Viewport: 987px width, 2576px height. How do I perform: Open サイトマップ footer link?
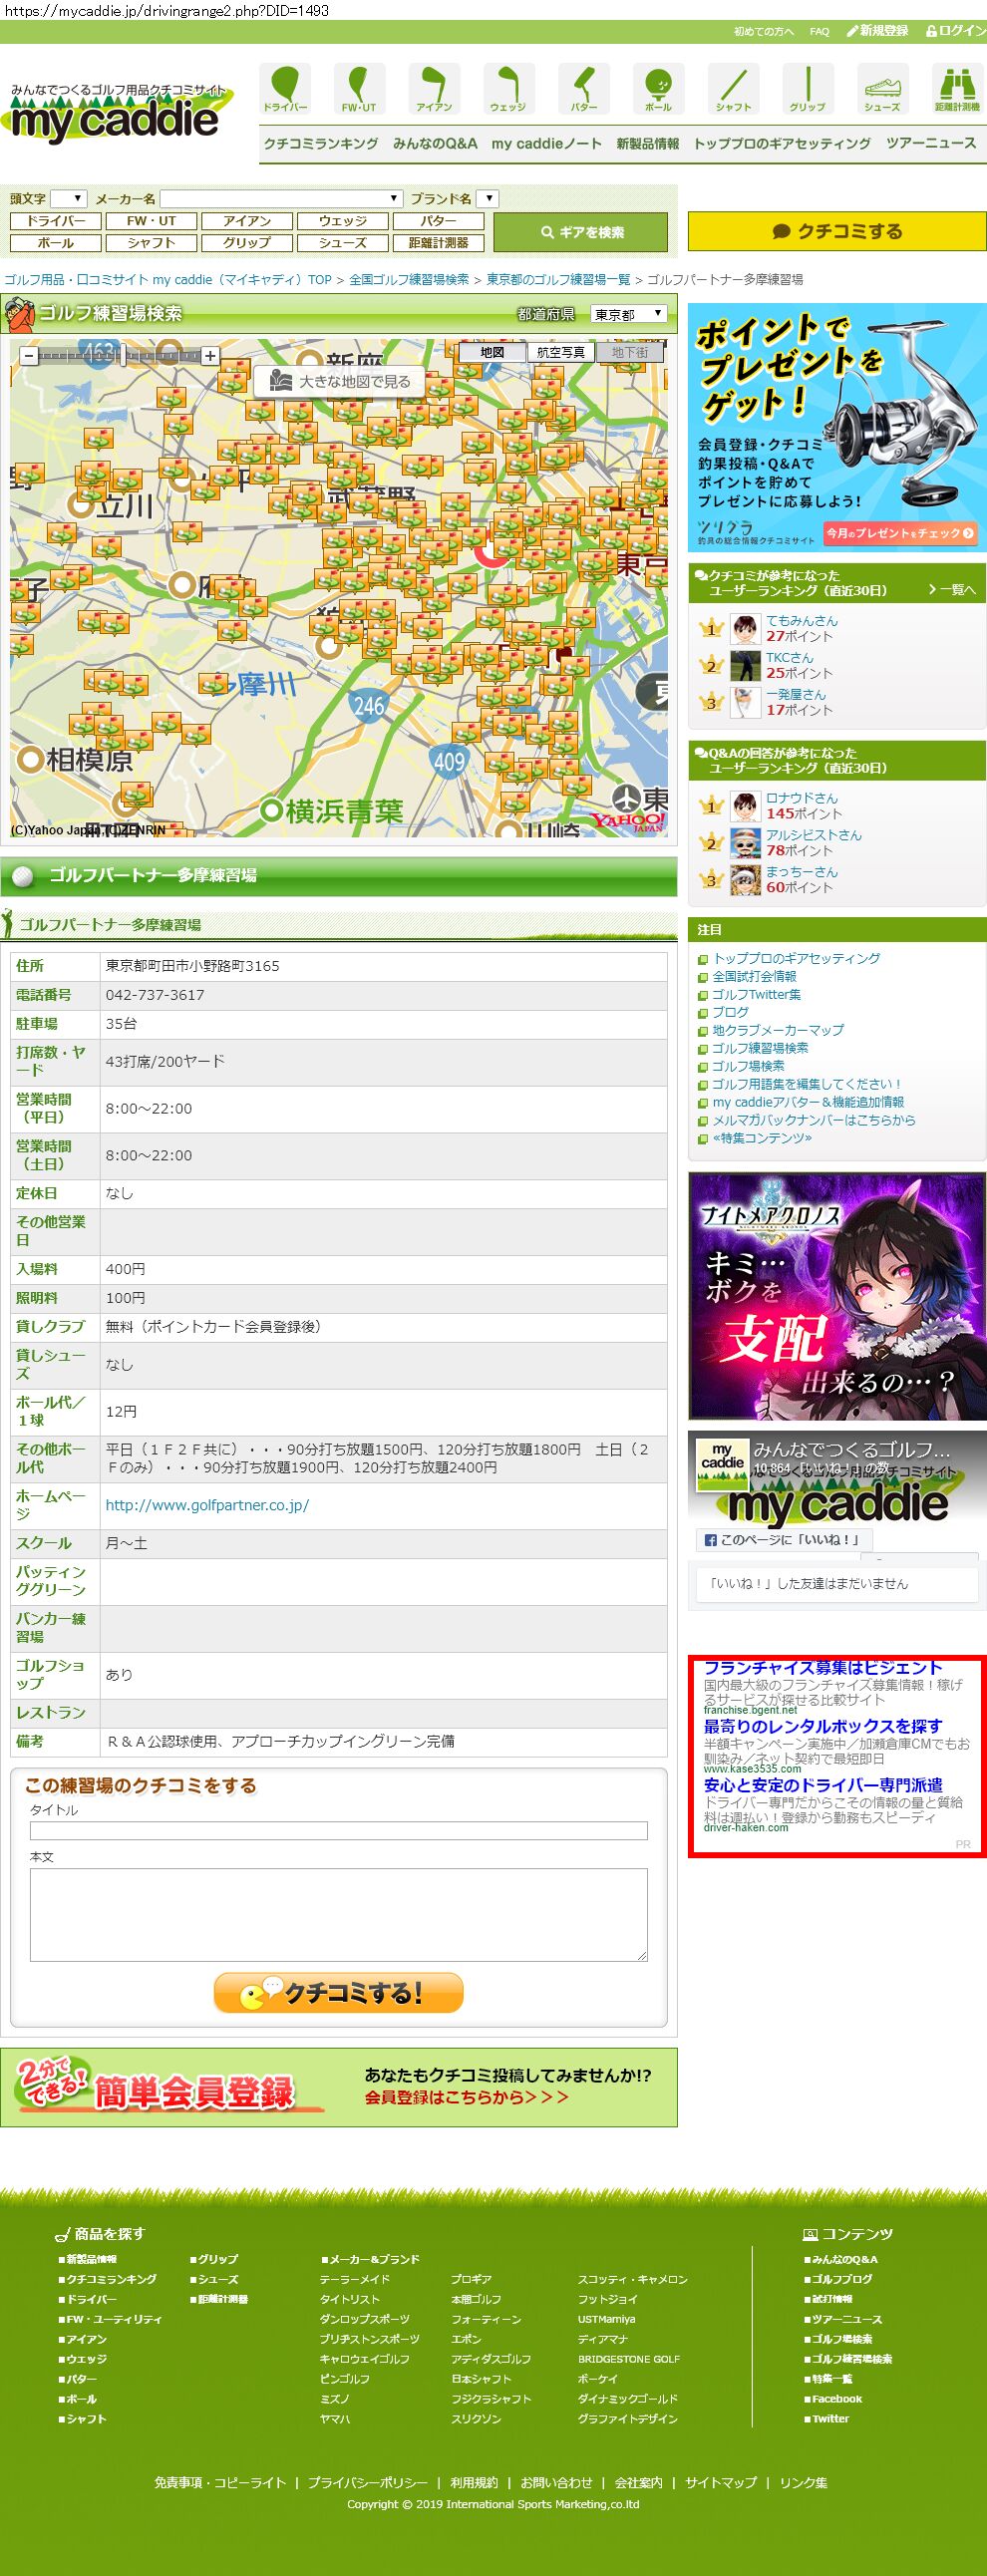pyautogui.click(x=721, y=2482)
